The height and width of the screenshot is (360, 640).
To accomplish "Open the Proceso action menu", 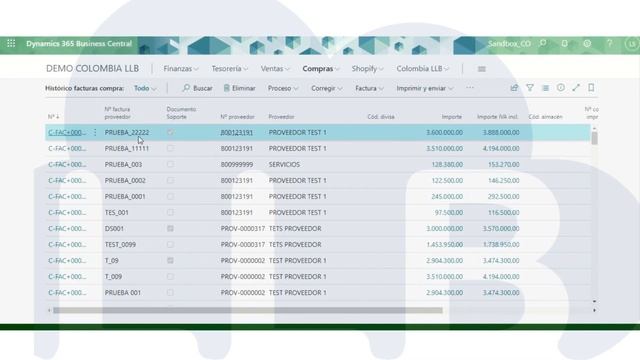I will point(283,88).
